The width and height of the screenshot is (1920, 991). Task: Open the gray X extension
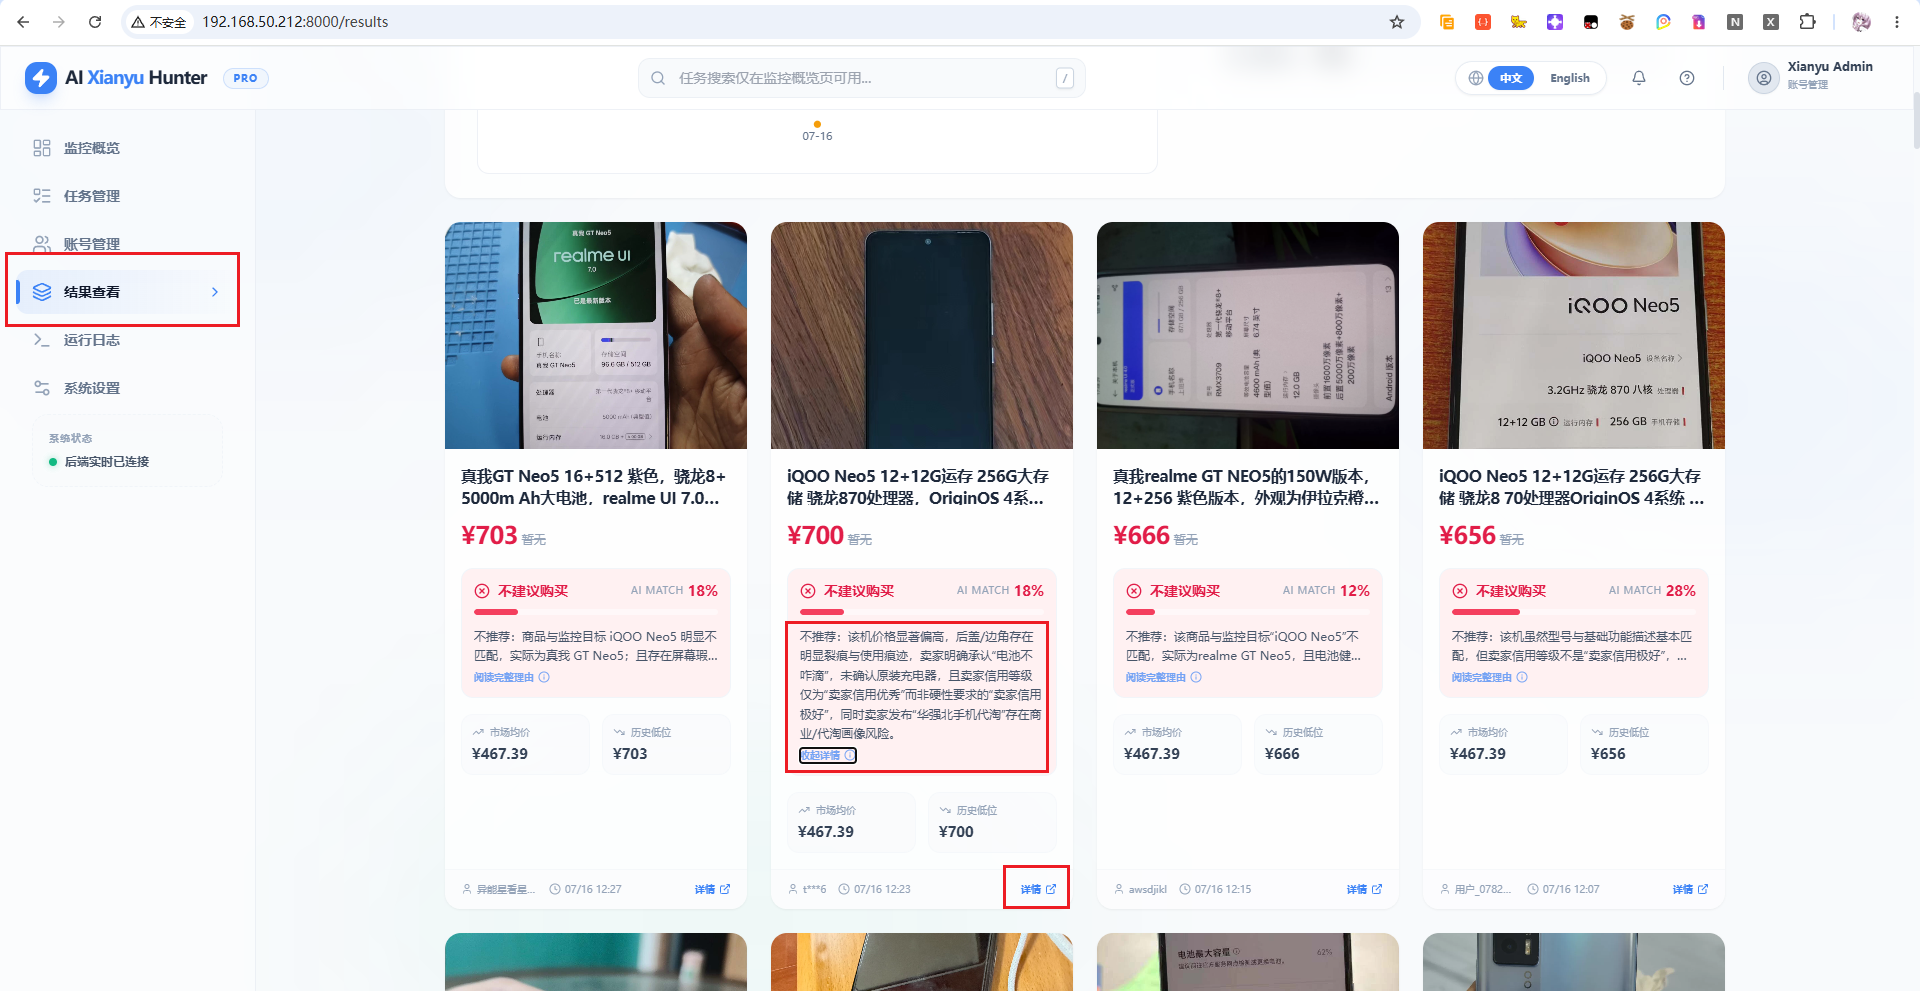(x=1771, y=22)
